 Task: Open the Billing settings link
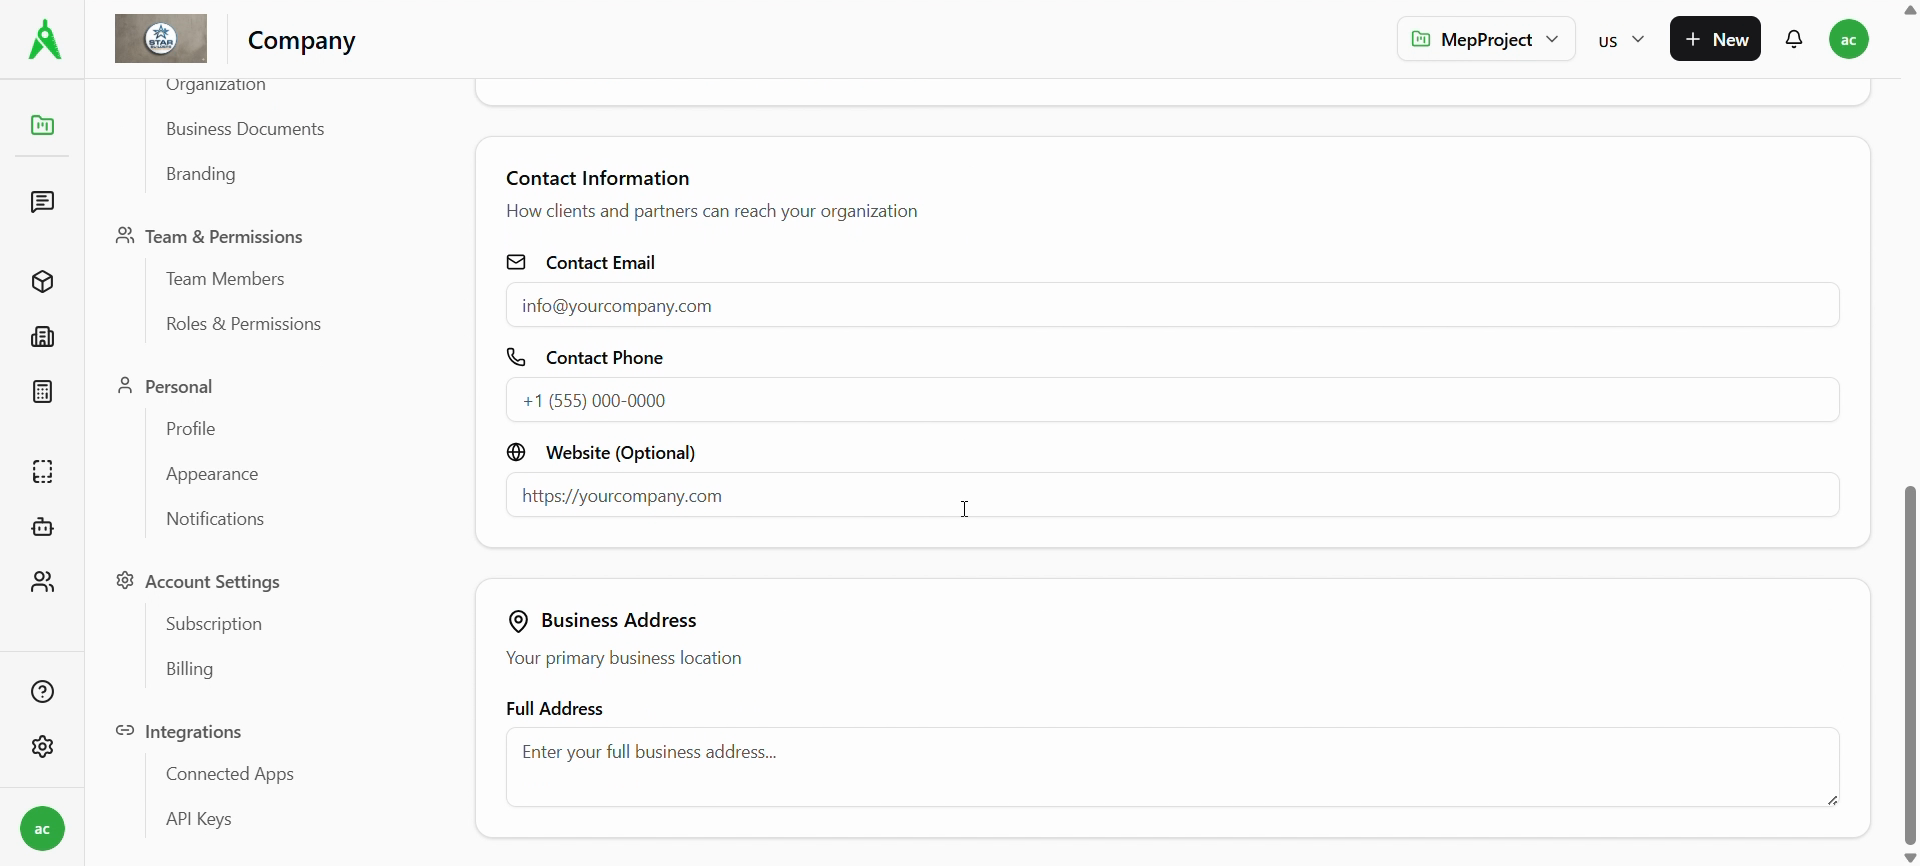(190, 669)
